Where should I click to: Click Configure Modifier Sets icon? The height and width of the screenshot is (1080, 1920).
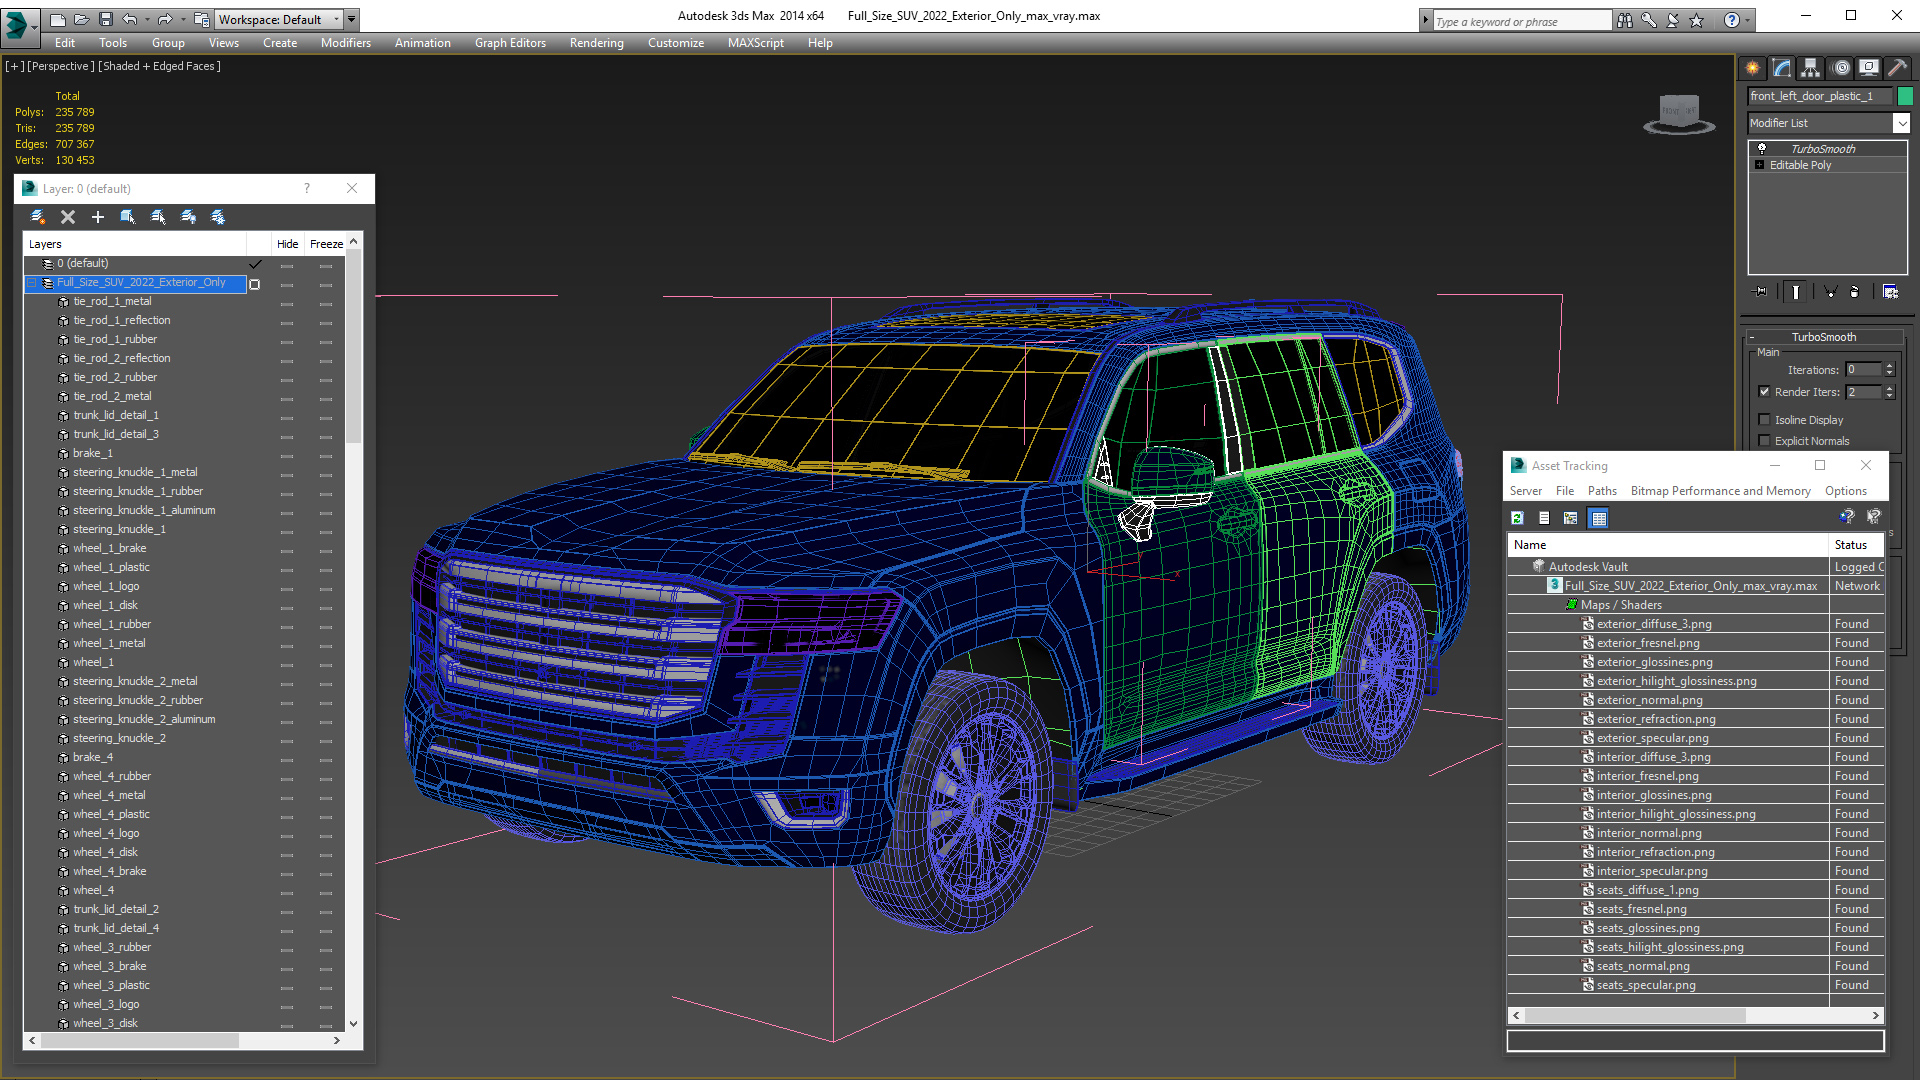pyautogui.click(x=1890, y=292)
